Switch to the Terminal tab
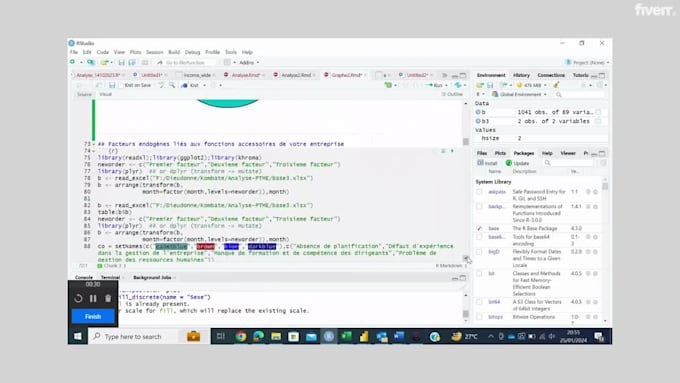The width and height of the screenshot is (680, 383). [110, 278]
